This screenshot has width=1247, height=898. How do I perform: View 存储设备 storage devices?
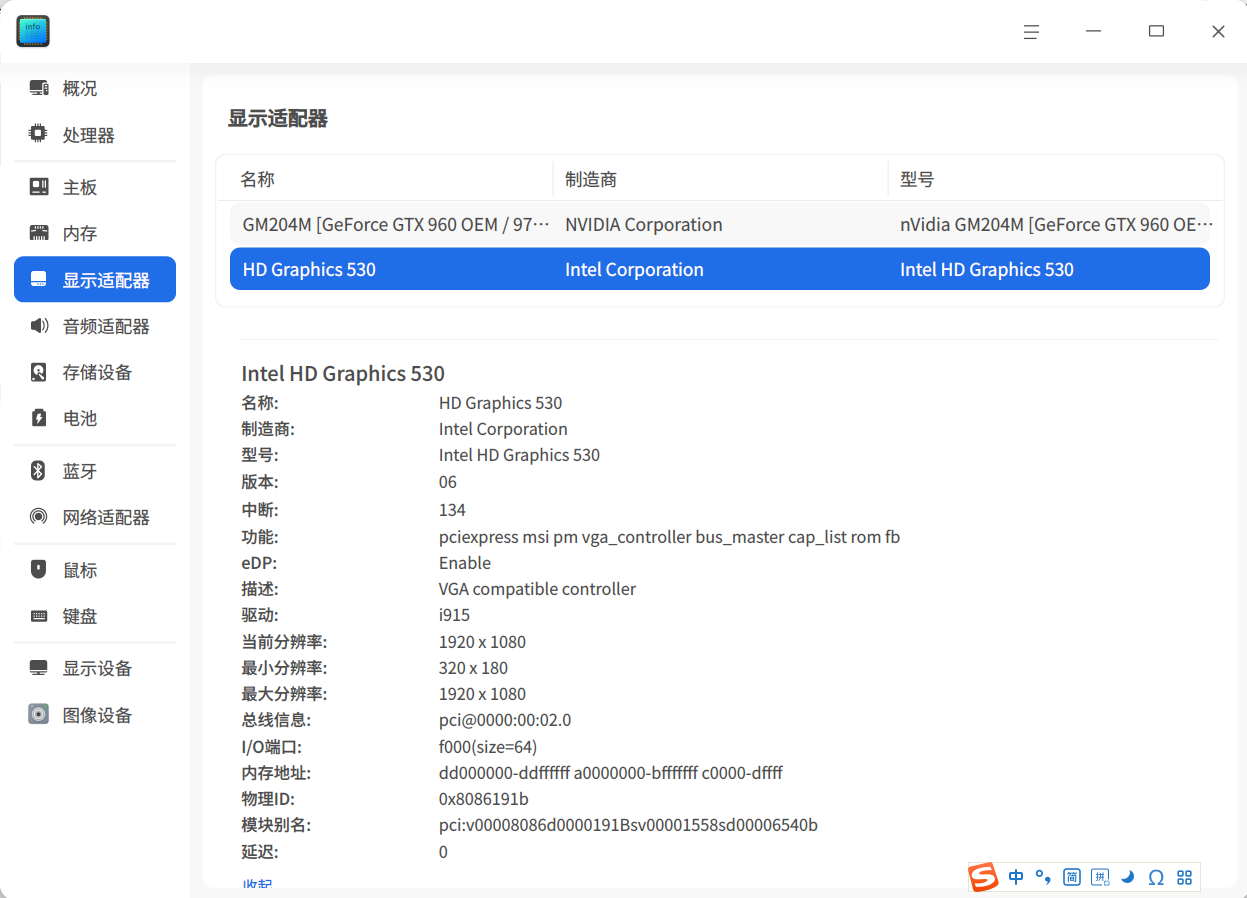tap(95, 372)
